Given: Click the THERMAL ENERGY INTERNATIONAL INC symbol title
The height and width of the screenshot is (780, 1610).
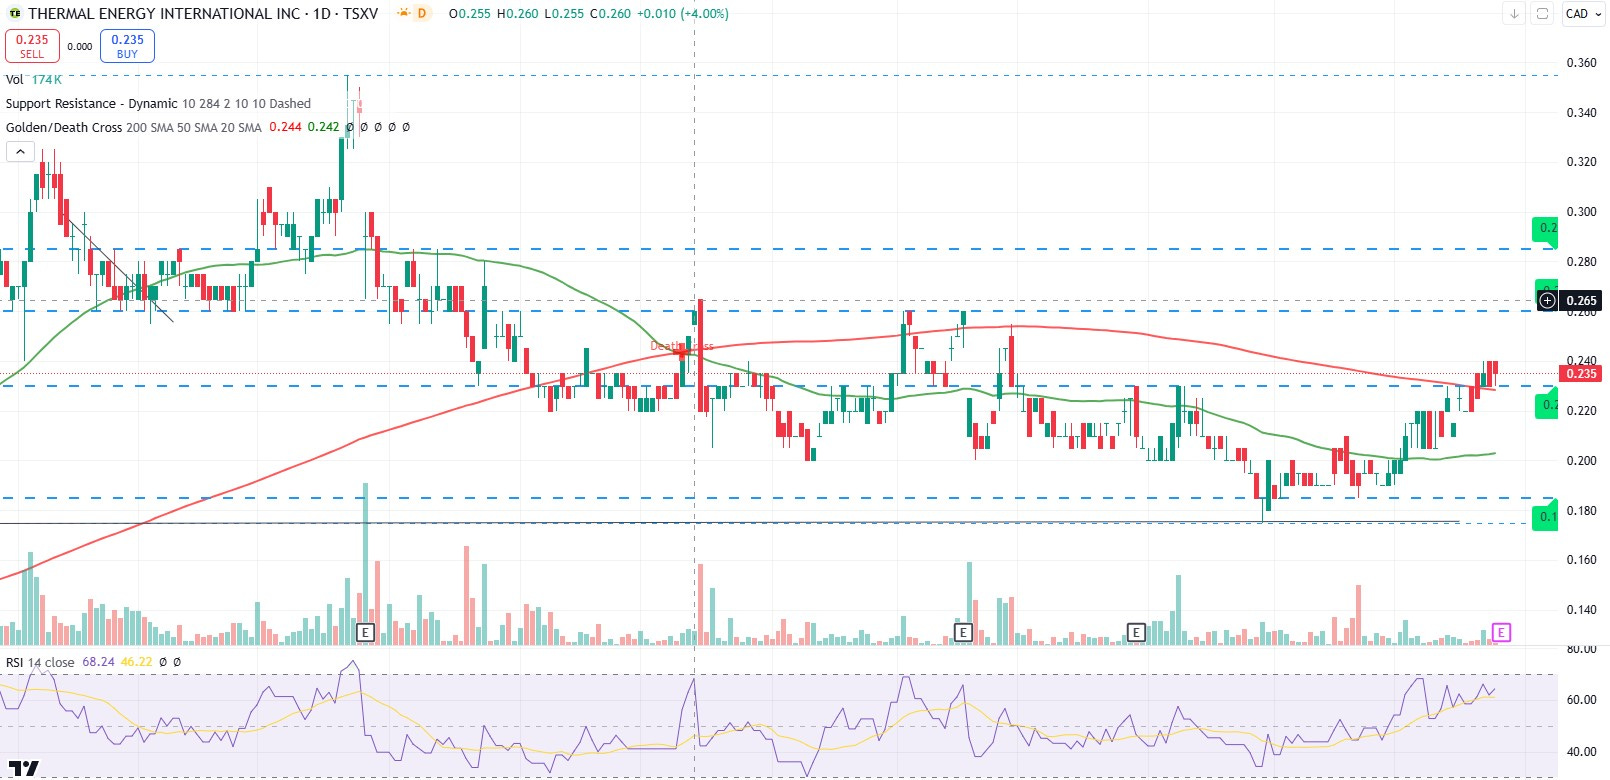Looking at the screenshot, I should pos(164,14).
